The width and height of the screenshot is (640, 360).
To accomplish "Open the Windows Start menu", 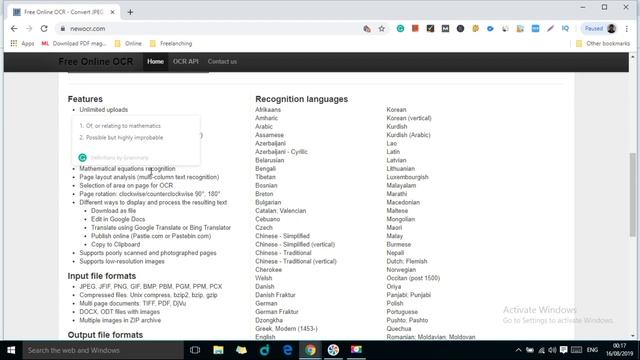I will click(x=11, y=350).
